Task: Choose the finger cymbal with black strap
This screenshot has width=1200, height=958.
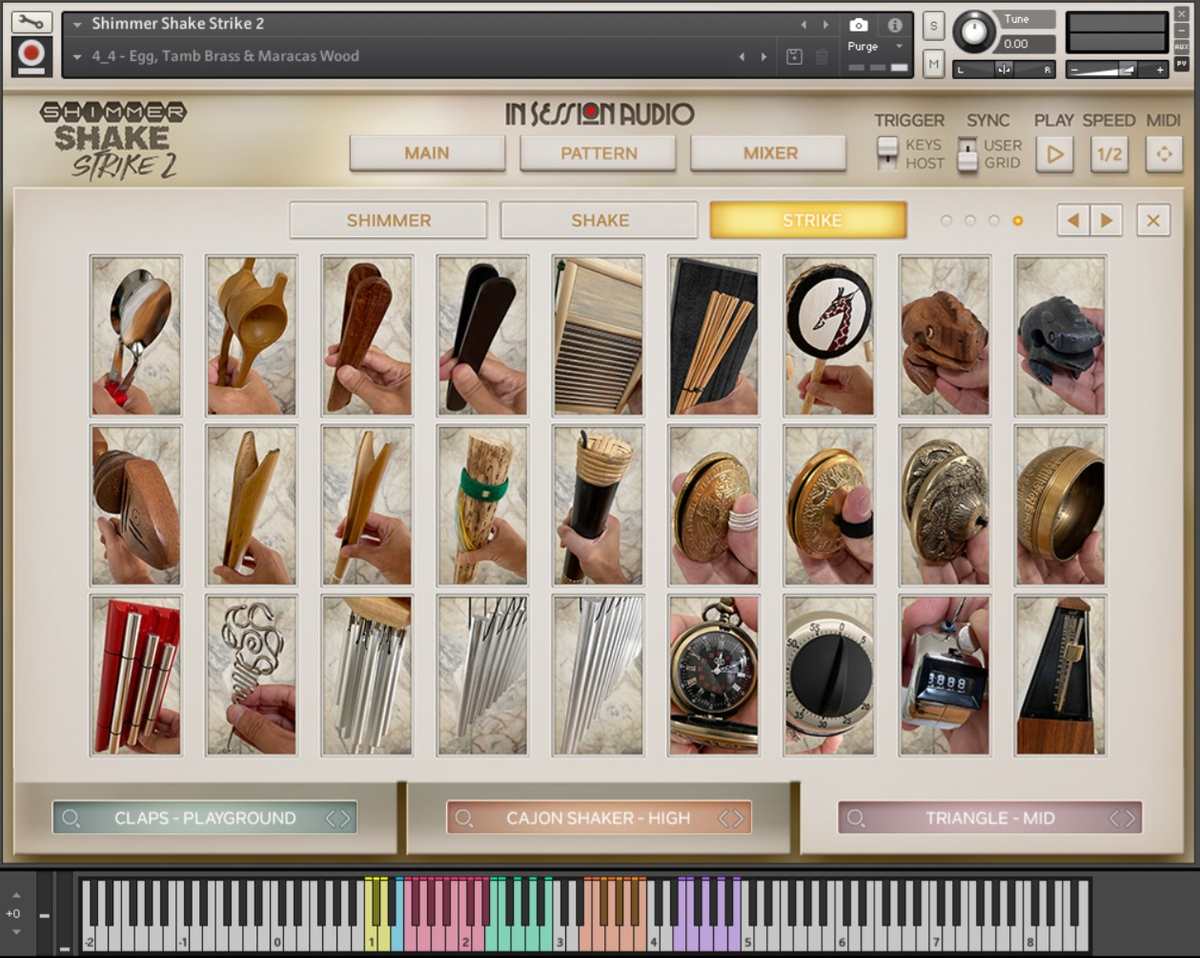Action: coord(829,505)
